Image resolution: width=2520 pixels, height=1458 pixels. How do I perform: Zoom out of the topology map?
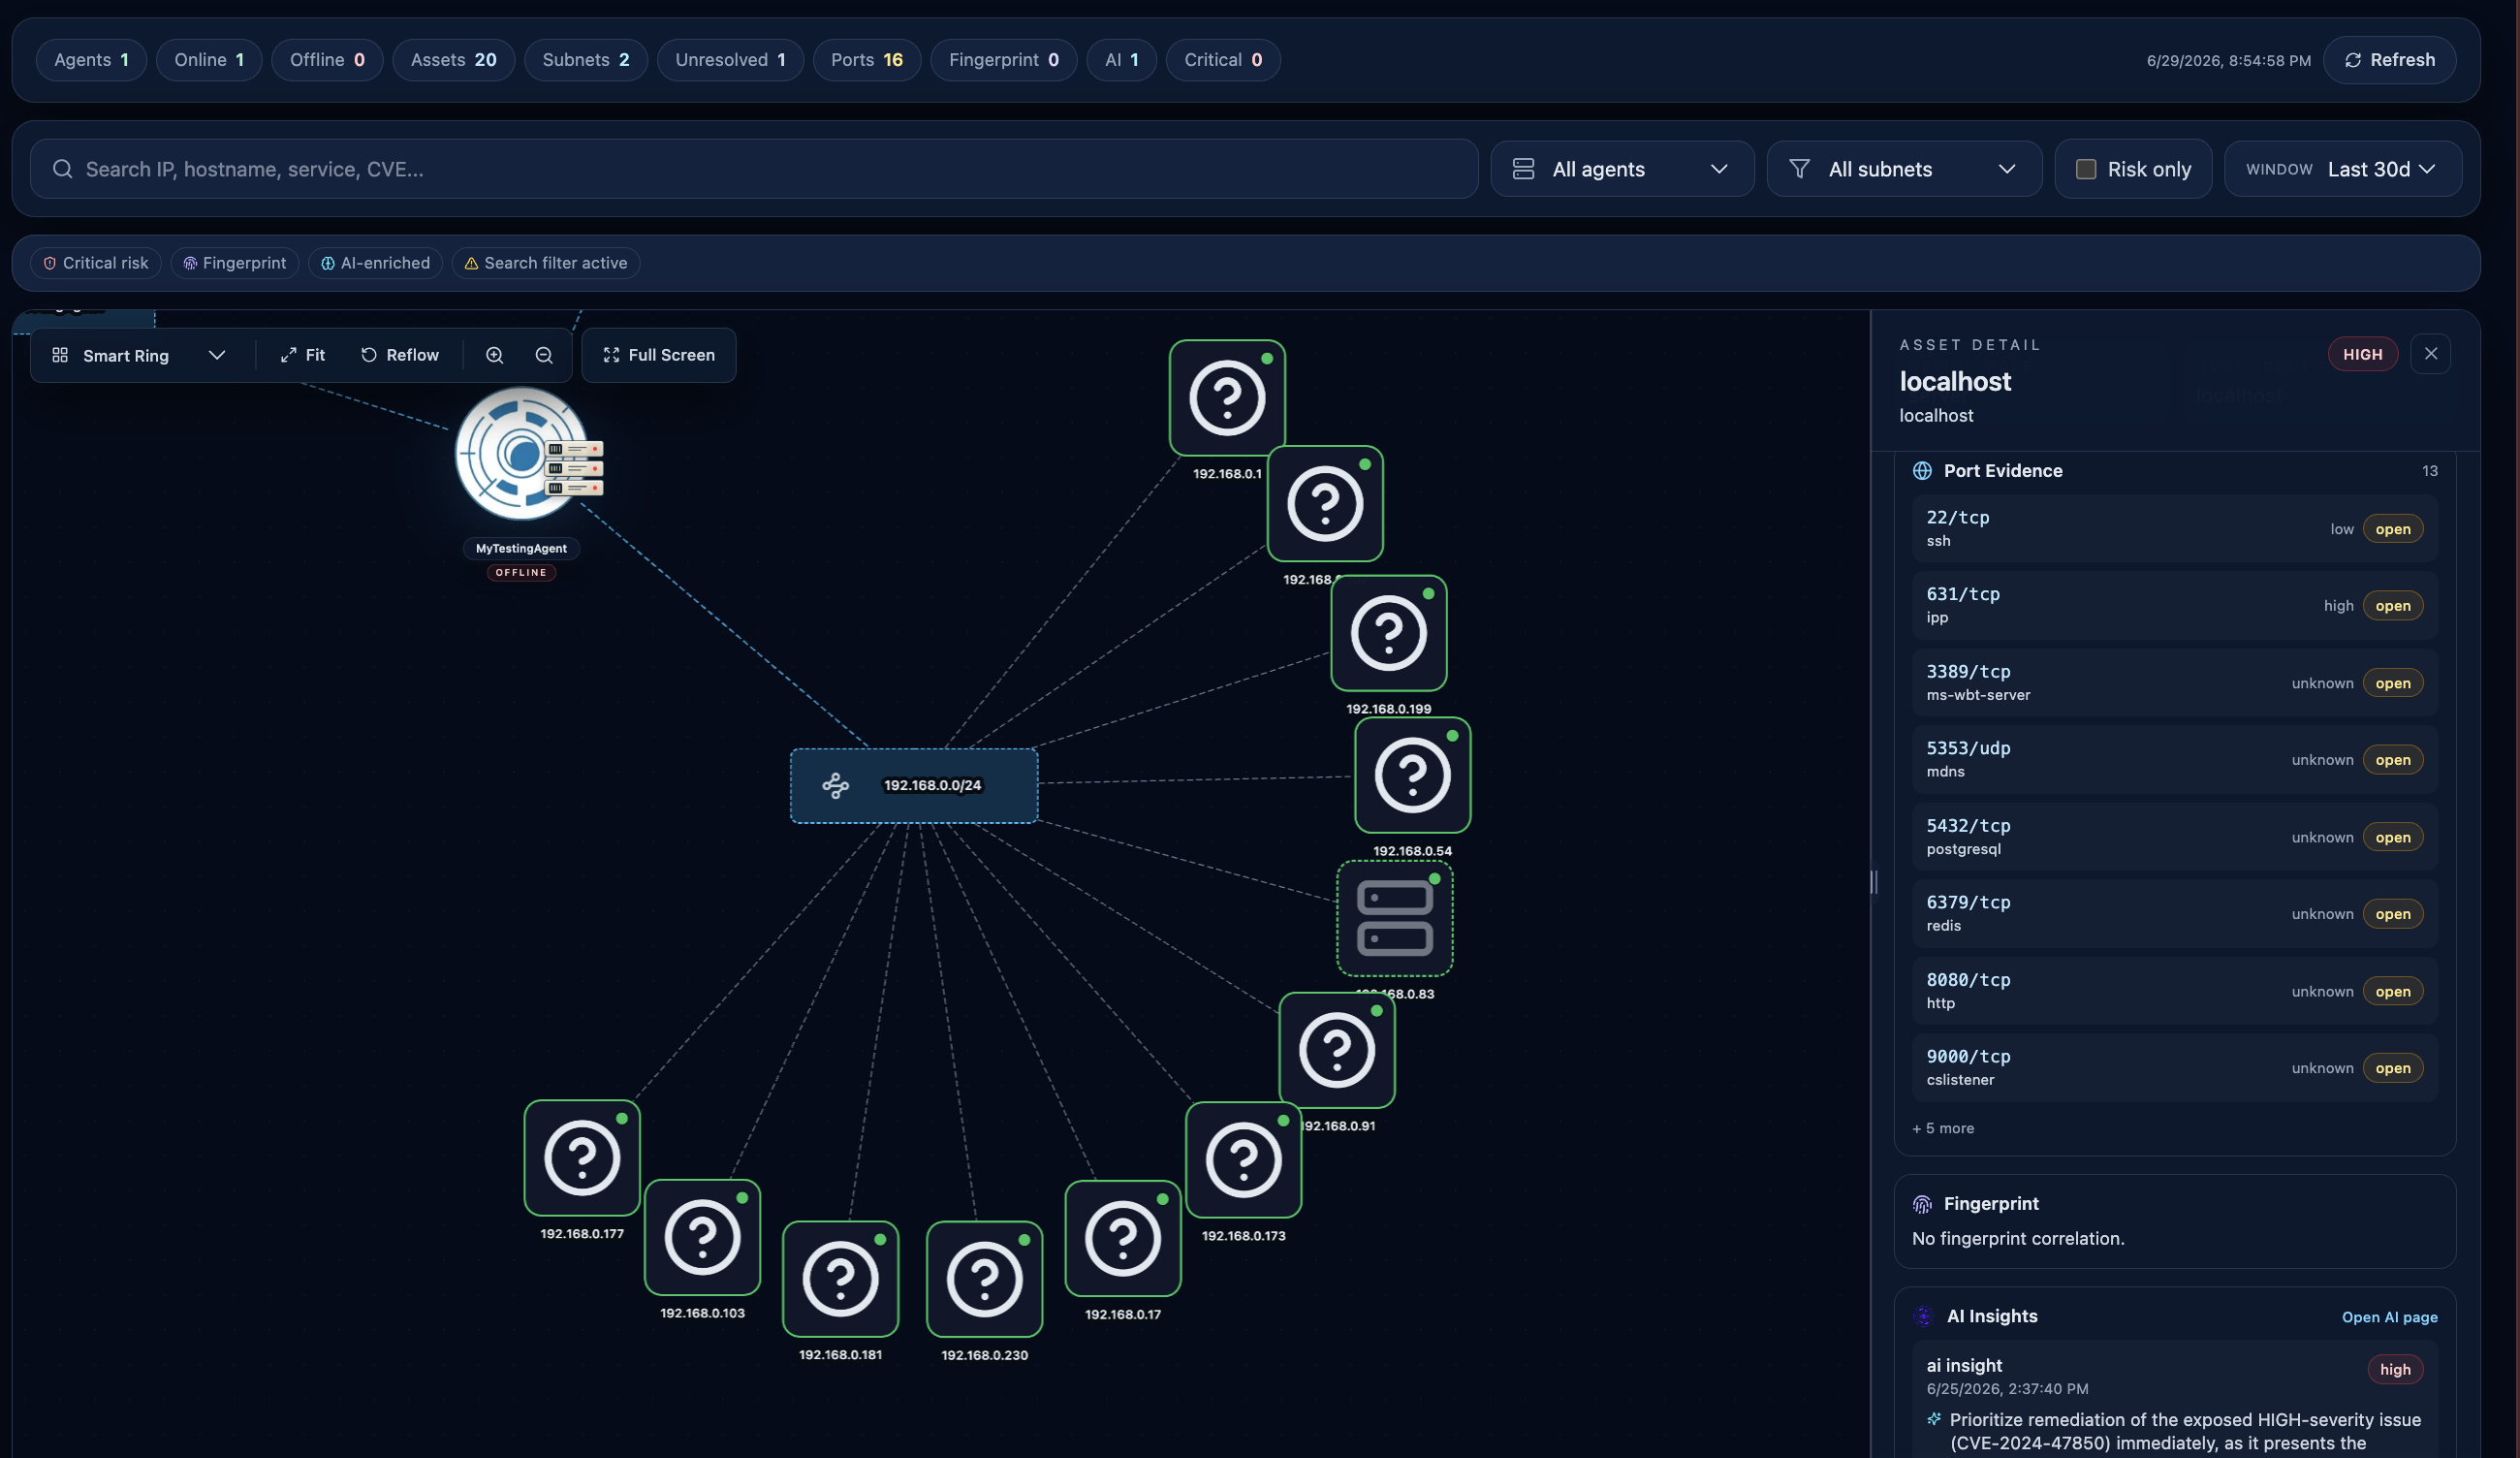tap(544, 355)
